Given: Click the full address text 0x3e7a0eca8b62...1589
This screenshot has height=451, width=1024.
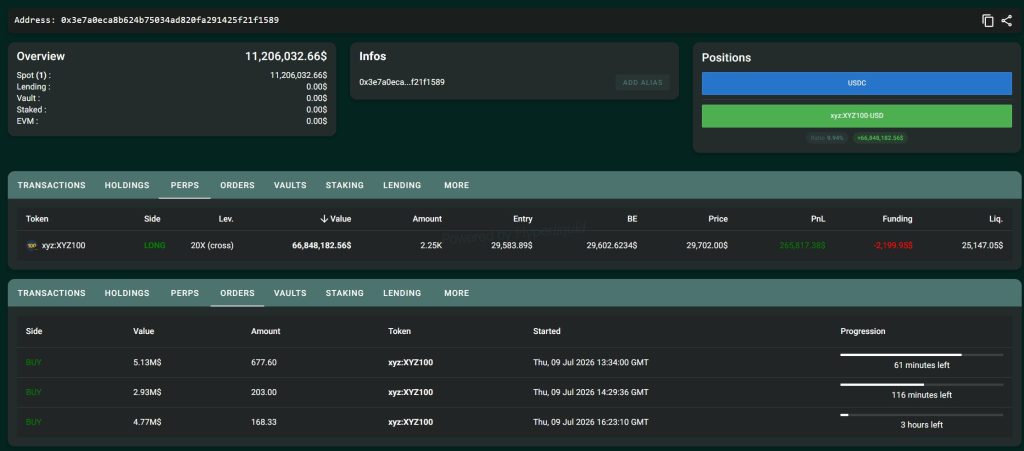Looking at the screenshot, I should click(x=170, y=20).
